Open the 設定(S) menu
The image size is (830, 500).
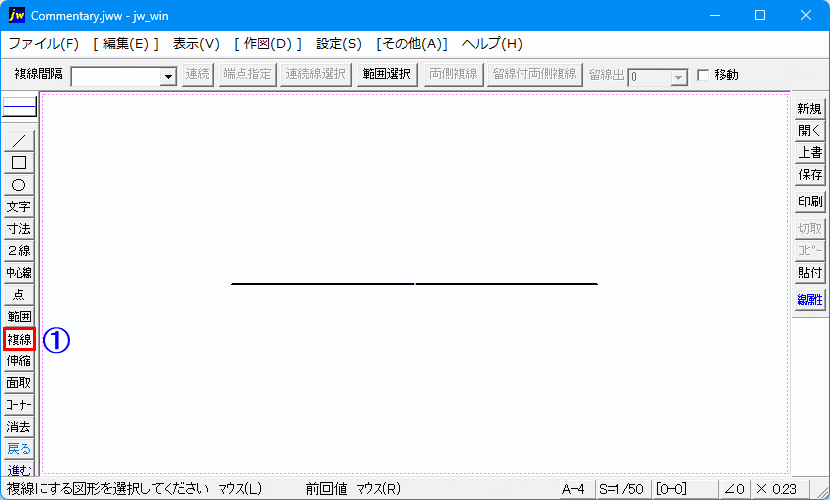(x=339, y=43)
